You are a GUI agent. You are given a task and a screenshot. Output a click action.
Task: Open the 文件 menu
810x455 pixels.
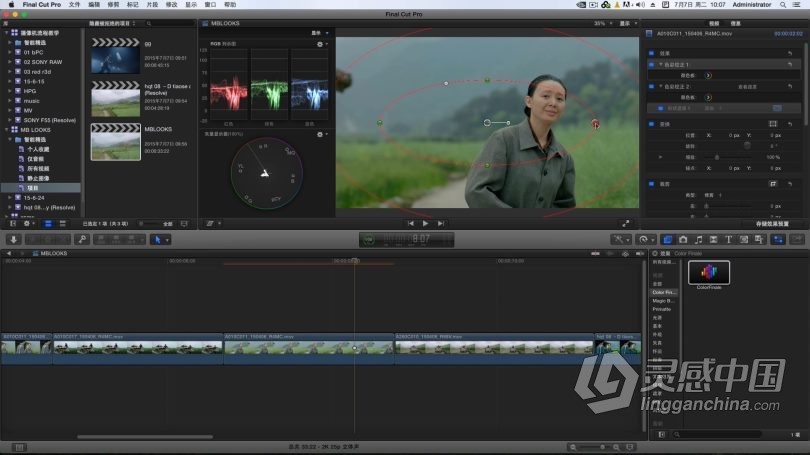coord(75,5)
